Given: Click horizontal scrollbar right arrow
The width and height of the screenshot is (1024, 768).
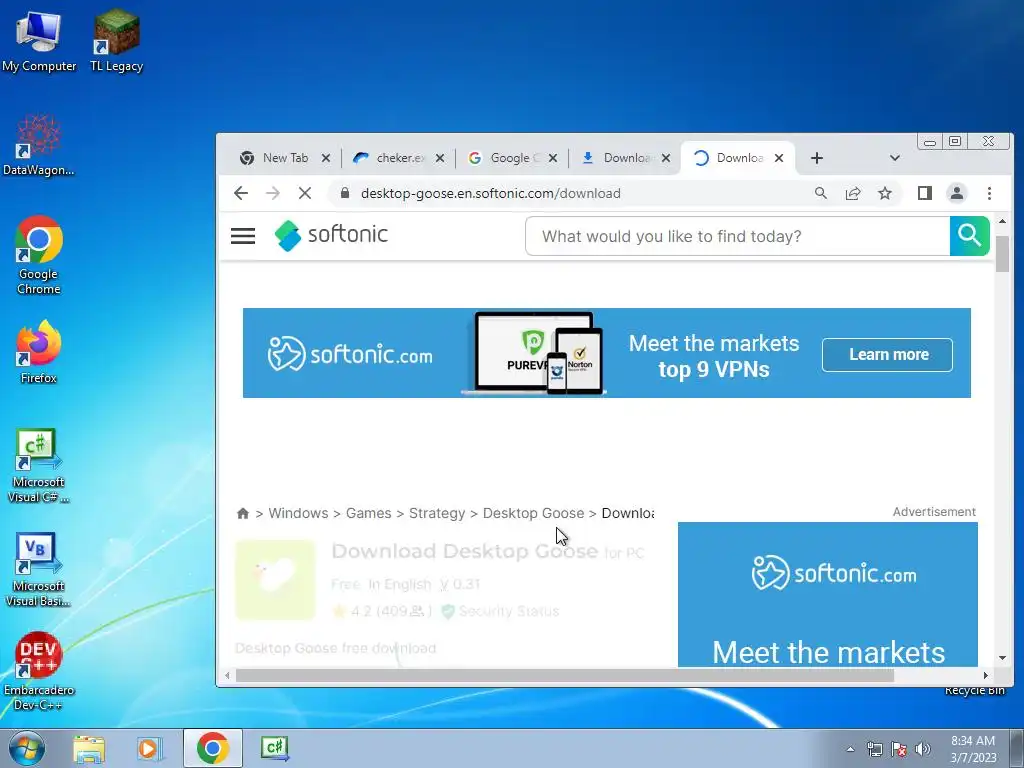Looking at the screenshot, I should tap(985, 675).
